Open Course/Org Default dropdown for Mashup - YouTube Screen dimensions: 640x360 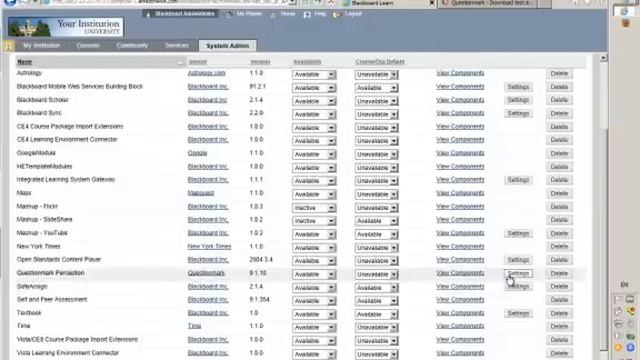coord(376,234)
